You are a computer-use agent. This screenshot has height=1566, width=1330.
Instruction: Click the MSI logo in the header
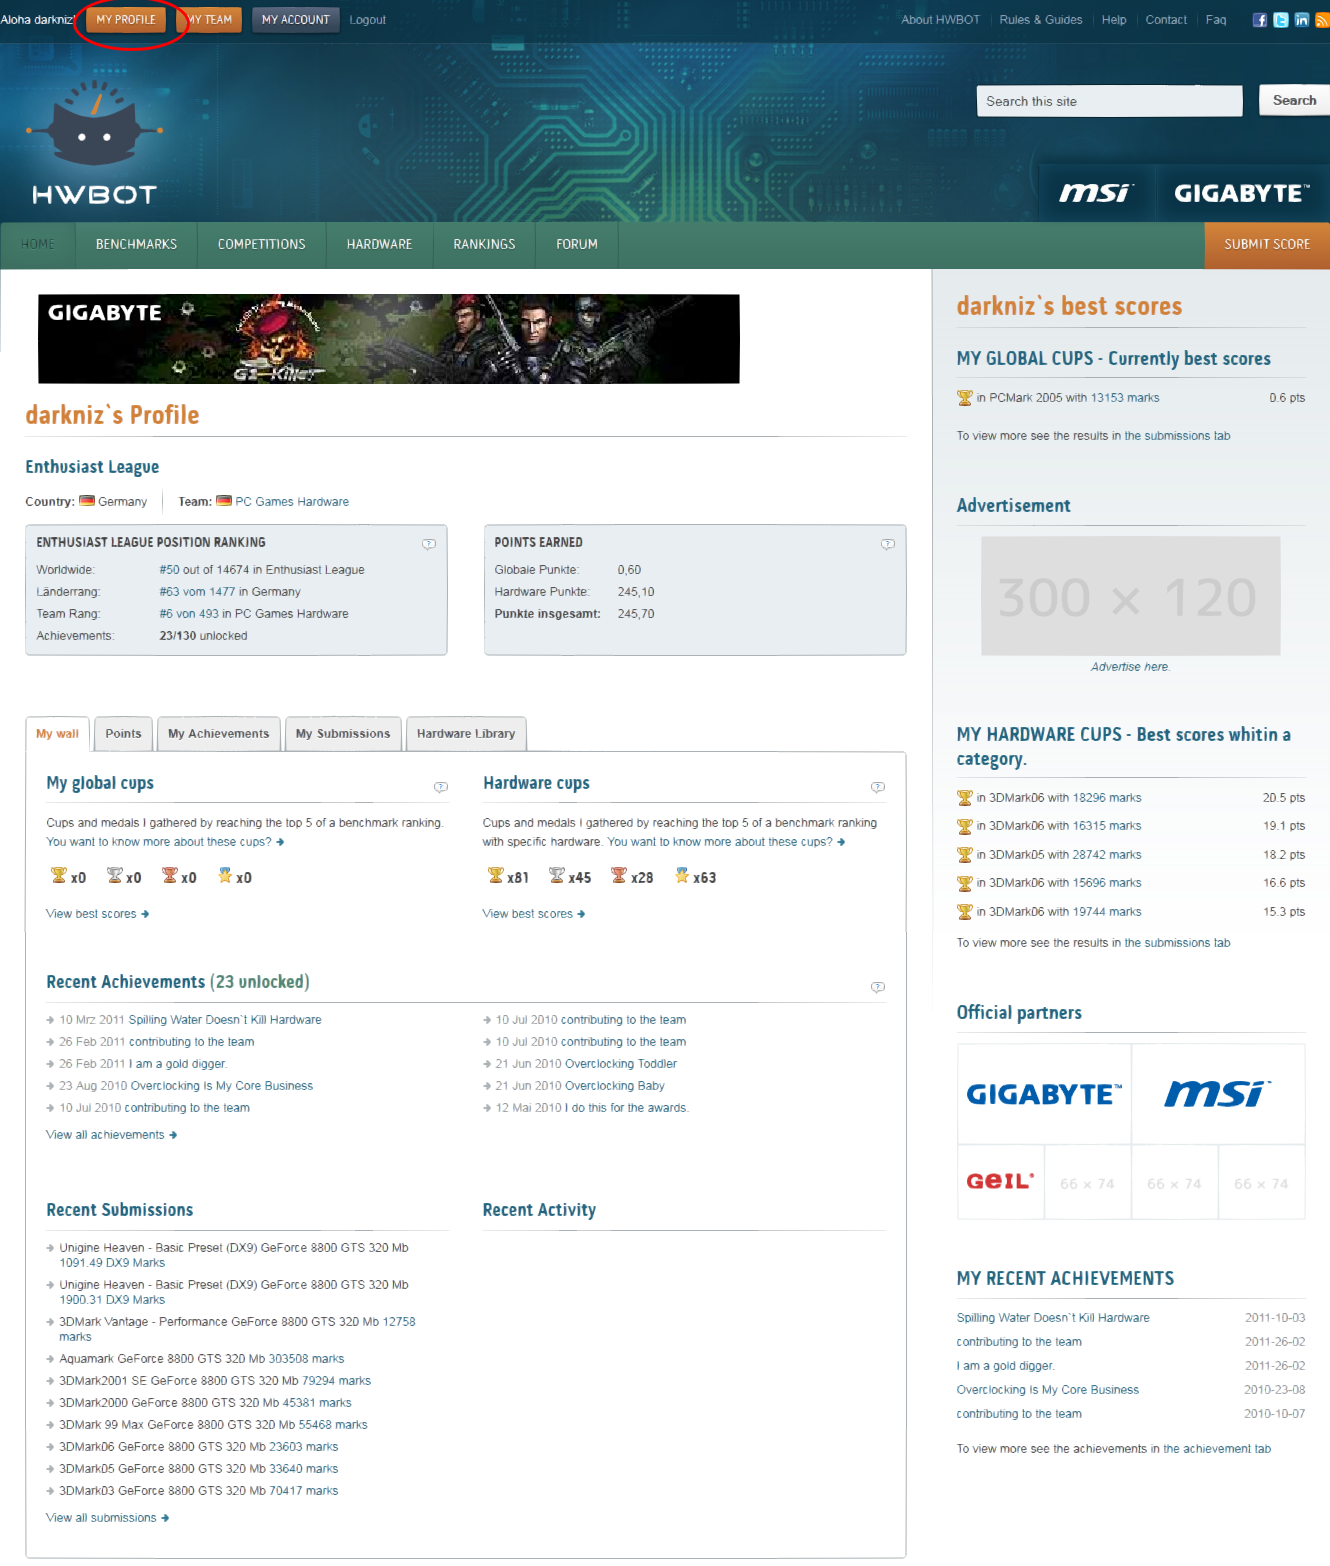[x=1096, y=193]
